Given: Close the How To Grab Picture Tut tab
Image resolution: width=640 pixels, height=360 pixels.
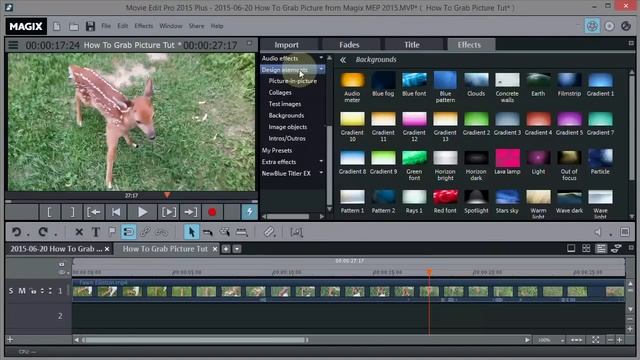Looking at the screenshot, I should [x=215, y=249].
